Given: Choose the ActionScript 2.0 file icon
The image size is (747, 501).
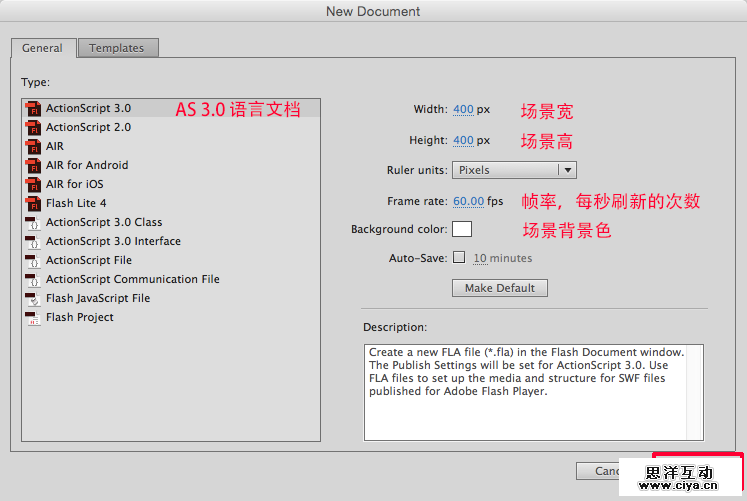Looking at the screenshot, I should 33,127.
